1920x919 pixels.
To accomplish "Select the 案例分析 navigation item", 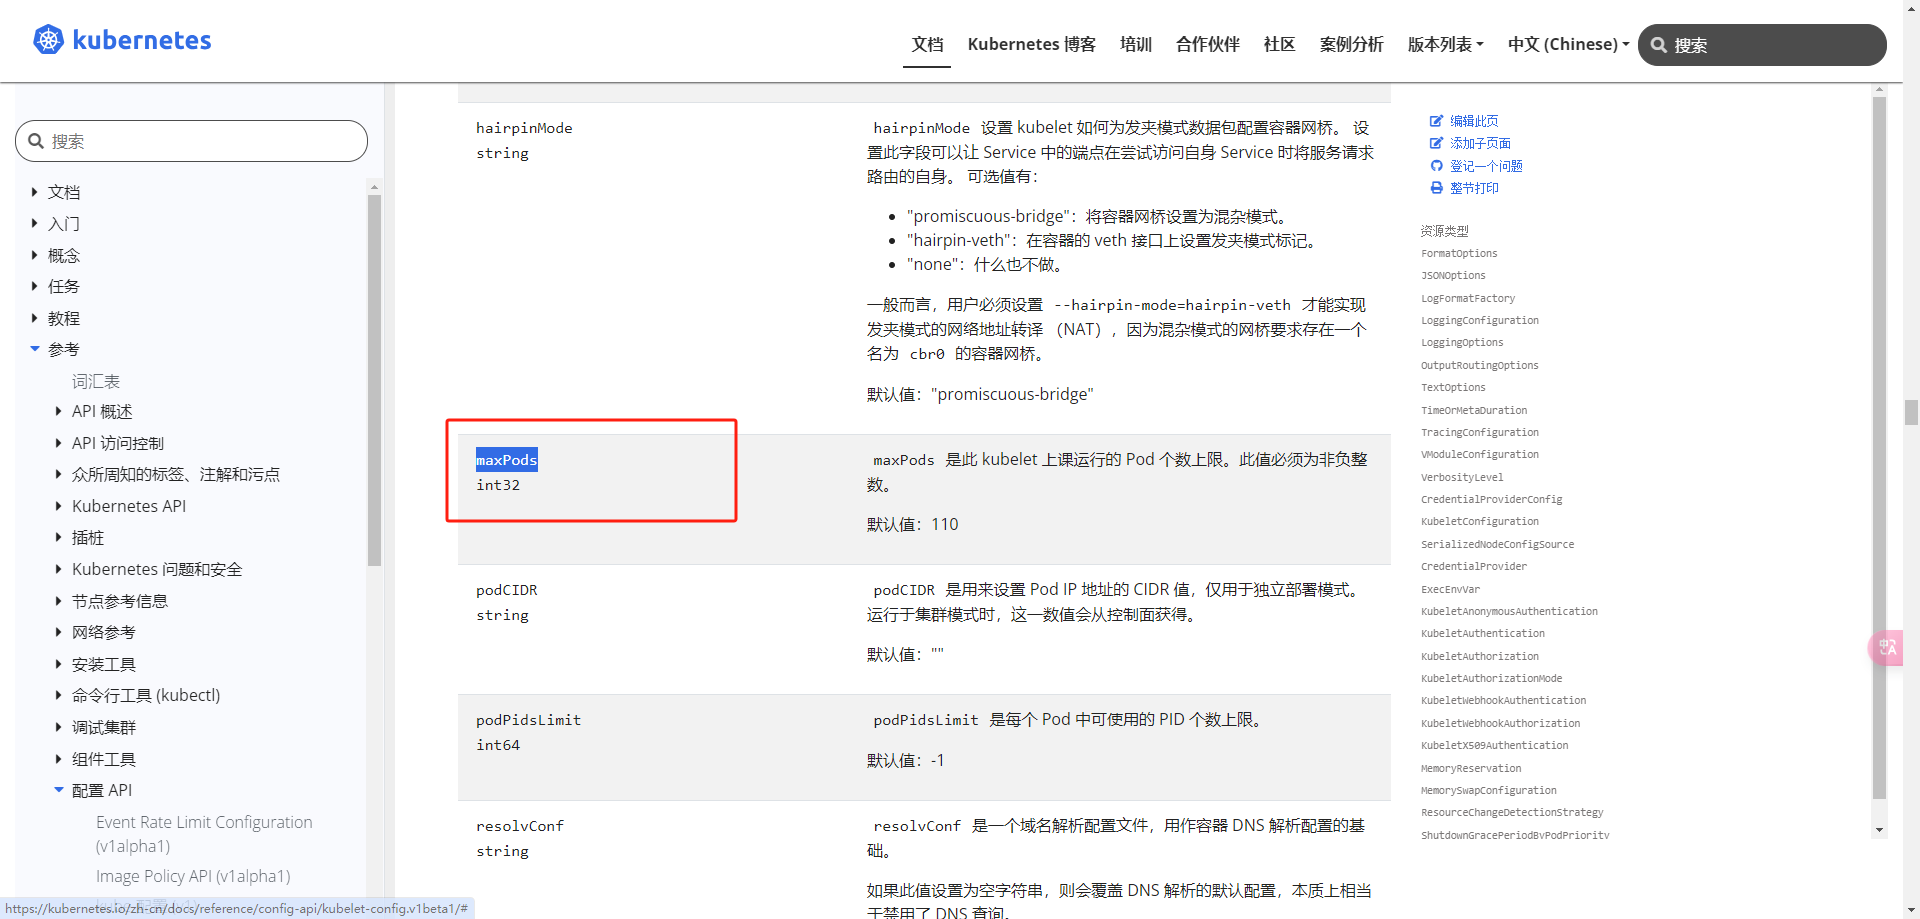I will click(1351, 44).
